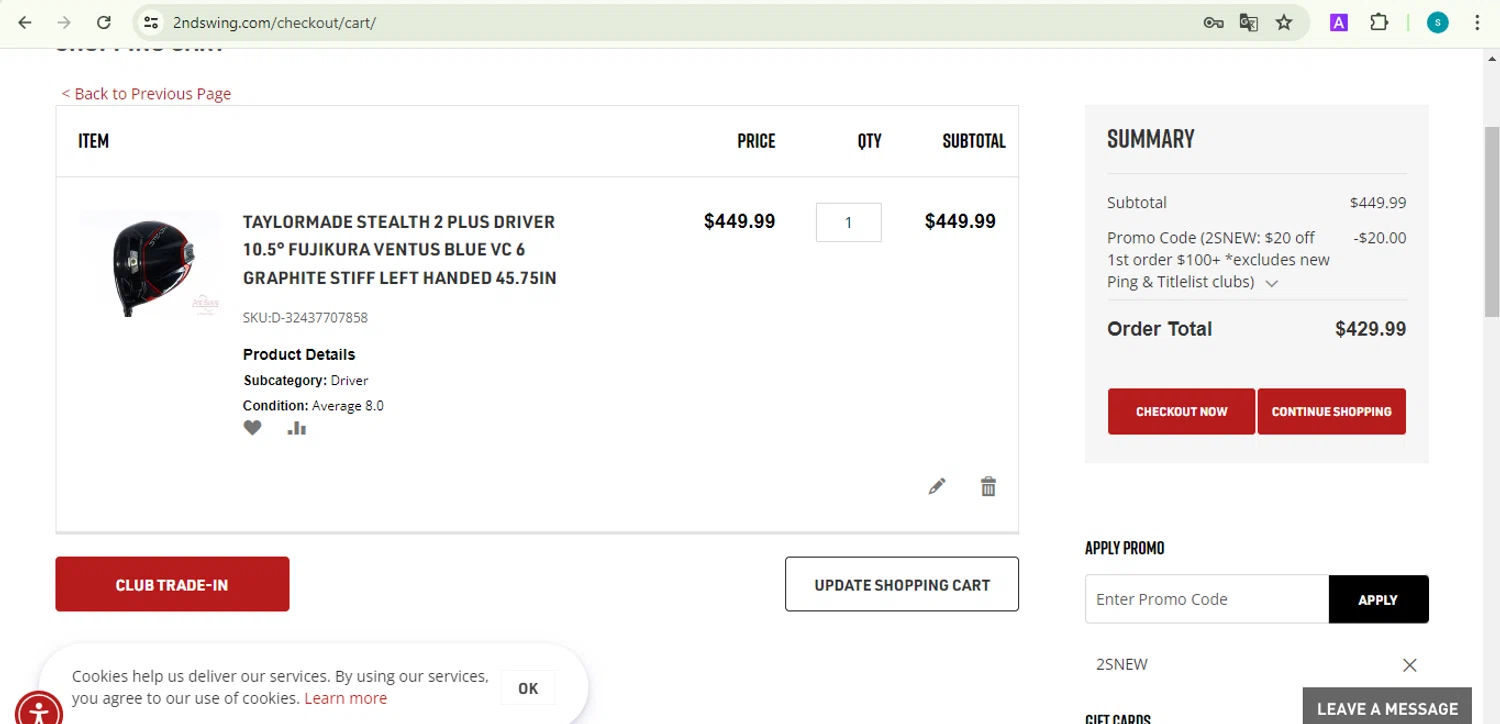Viewport: 1500px width, 724px height.
Task: Remove the 2SNEW promo code
Action: (1409, 665)
